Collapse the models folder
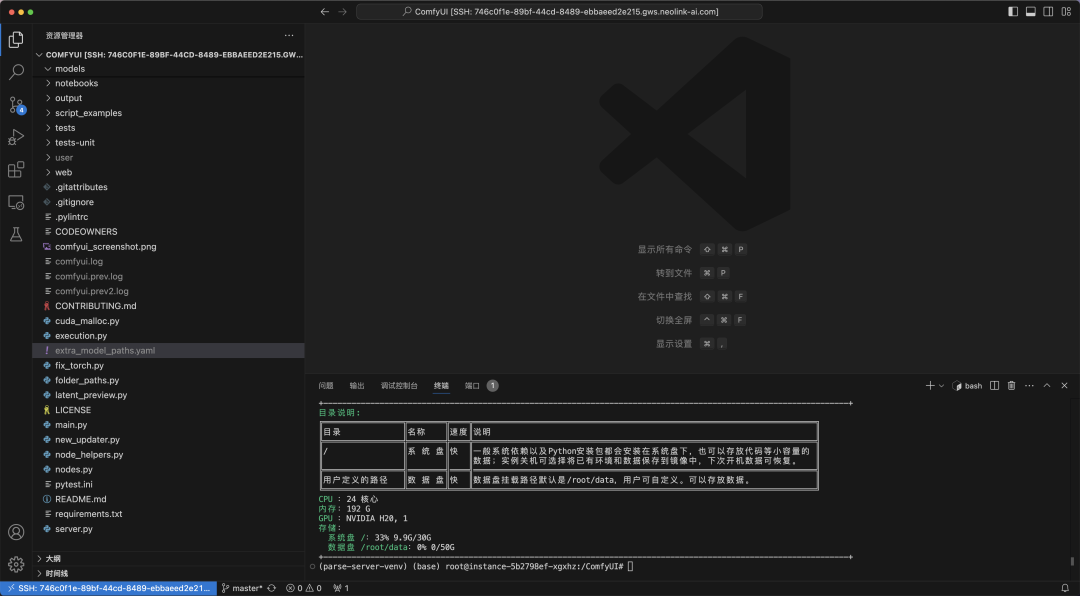Image resolution: width=1080 pixels, height=596 pixels. (48, 69)
